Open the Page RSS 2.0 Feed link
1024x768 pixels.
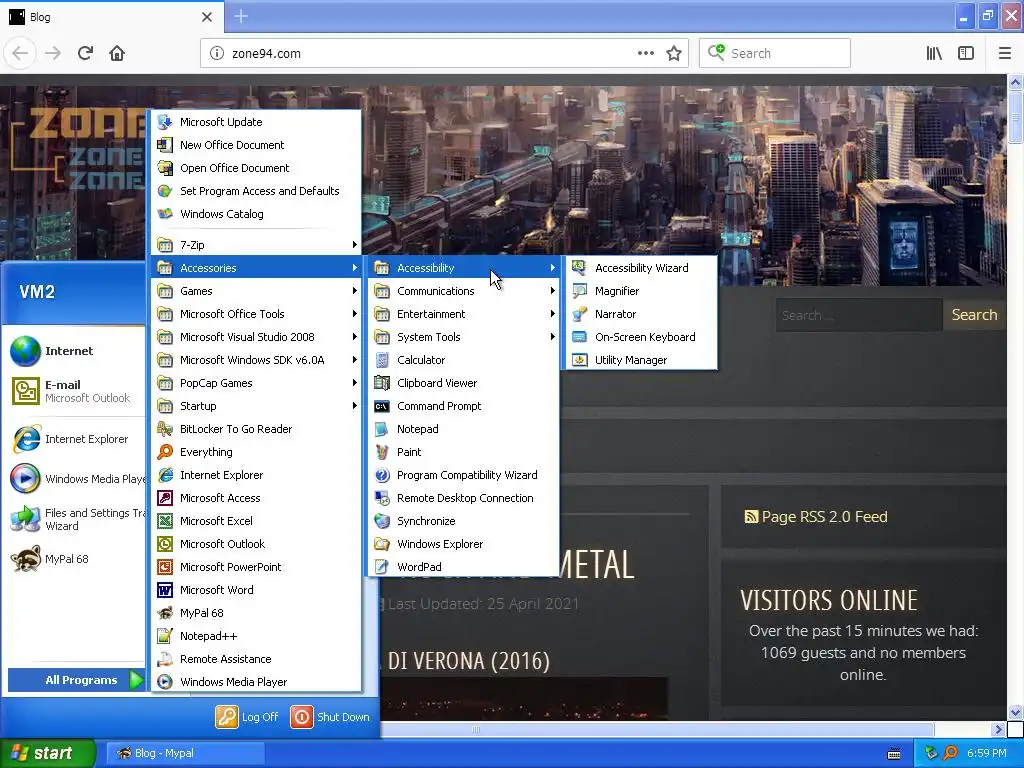(816, 517)
